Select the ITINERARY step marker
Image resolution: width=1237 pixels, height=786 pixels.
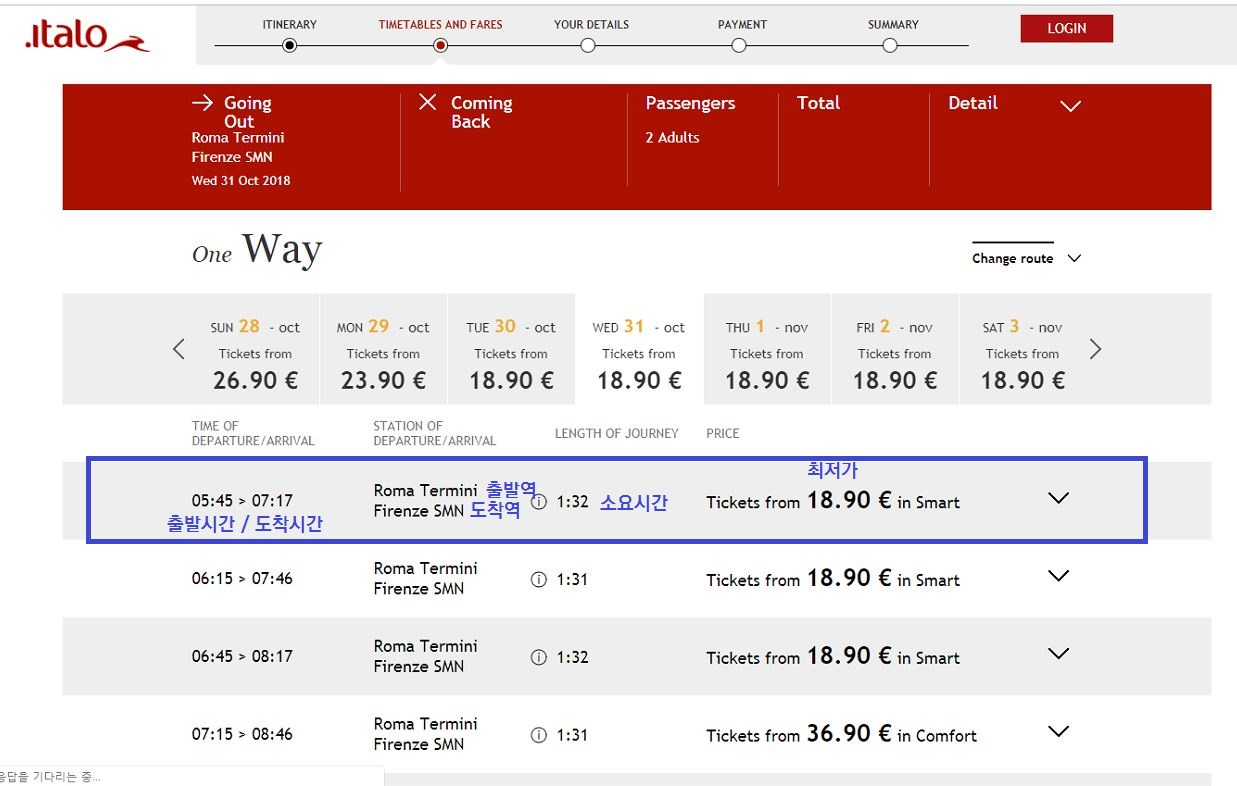click(x=290, y=45)
